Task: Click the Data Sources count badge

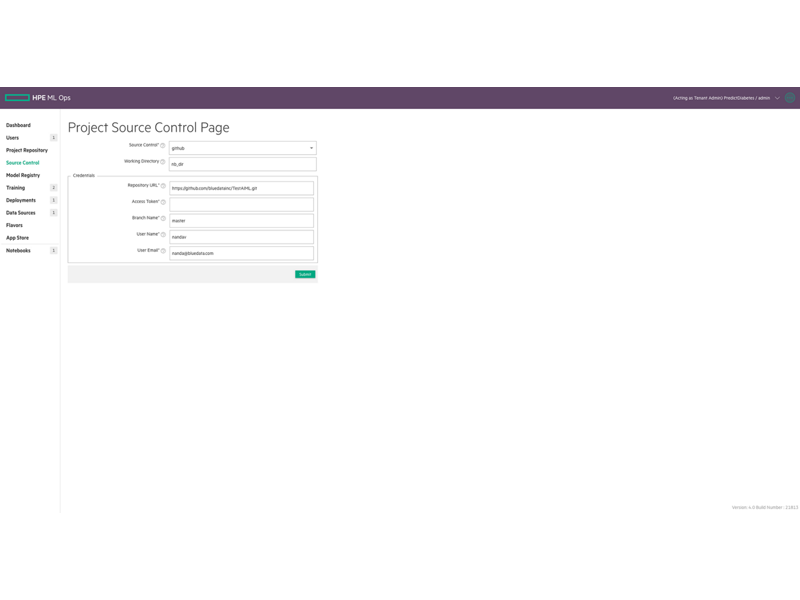Action: point(54,213)
